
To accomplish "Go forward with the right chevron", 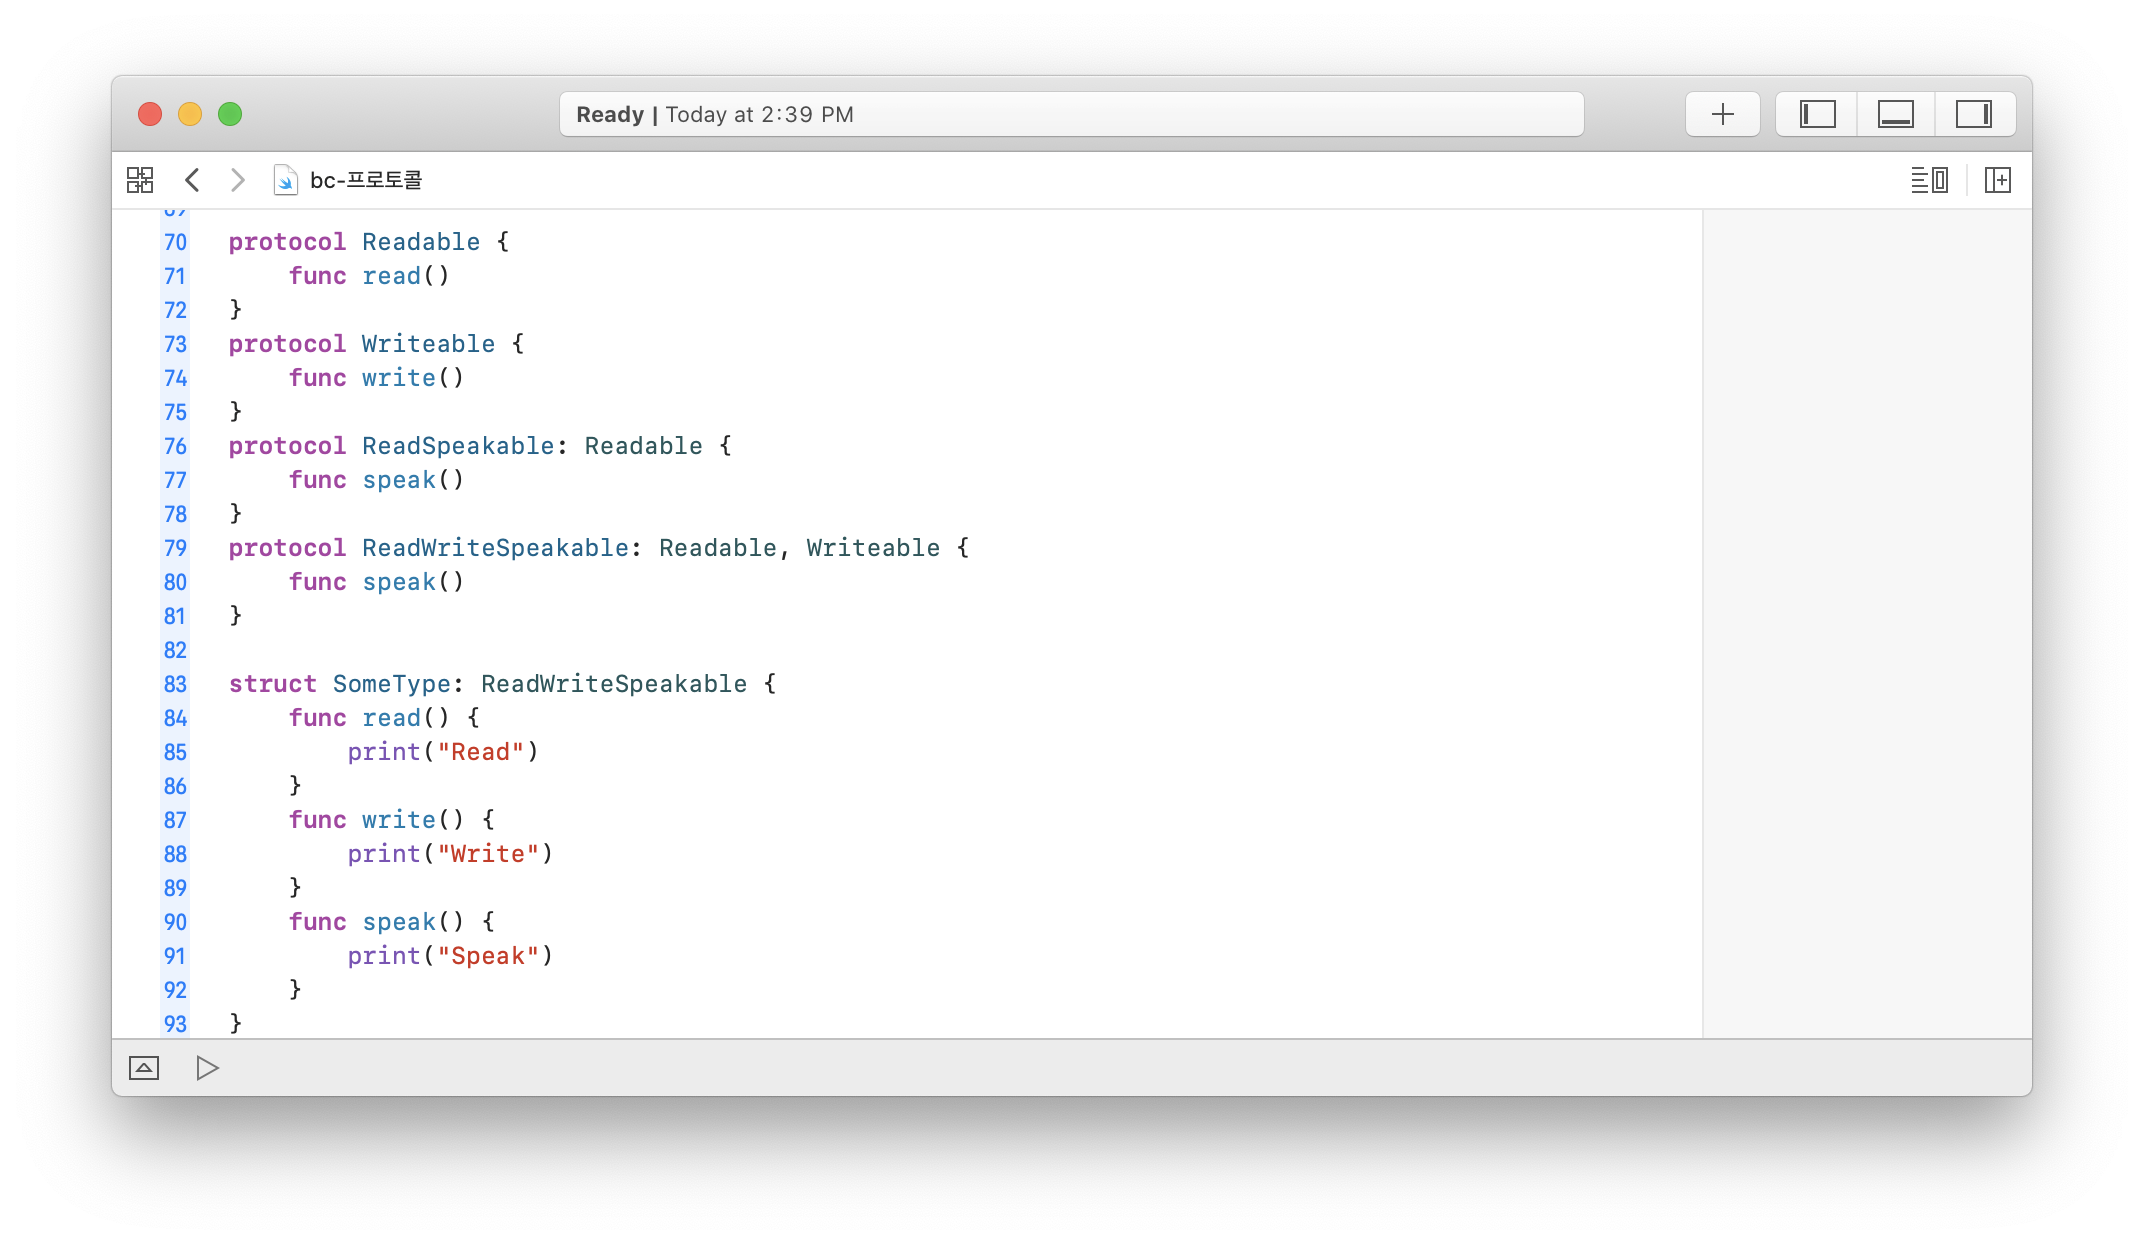I will click(237, 180).
